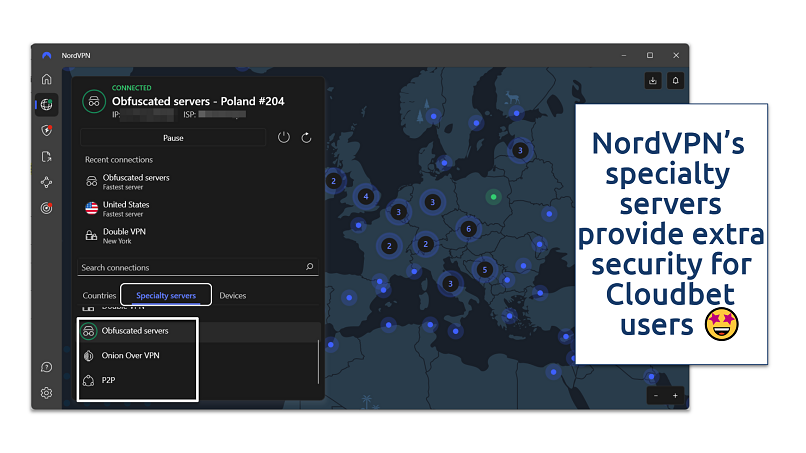Select the Specialty servers tab
Image resolution: width=806 pixels, height=453 pixels.
tap(166, 295)
